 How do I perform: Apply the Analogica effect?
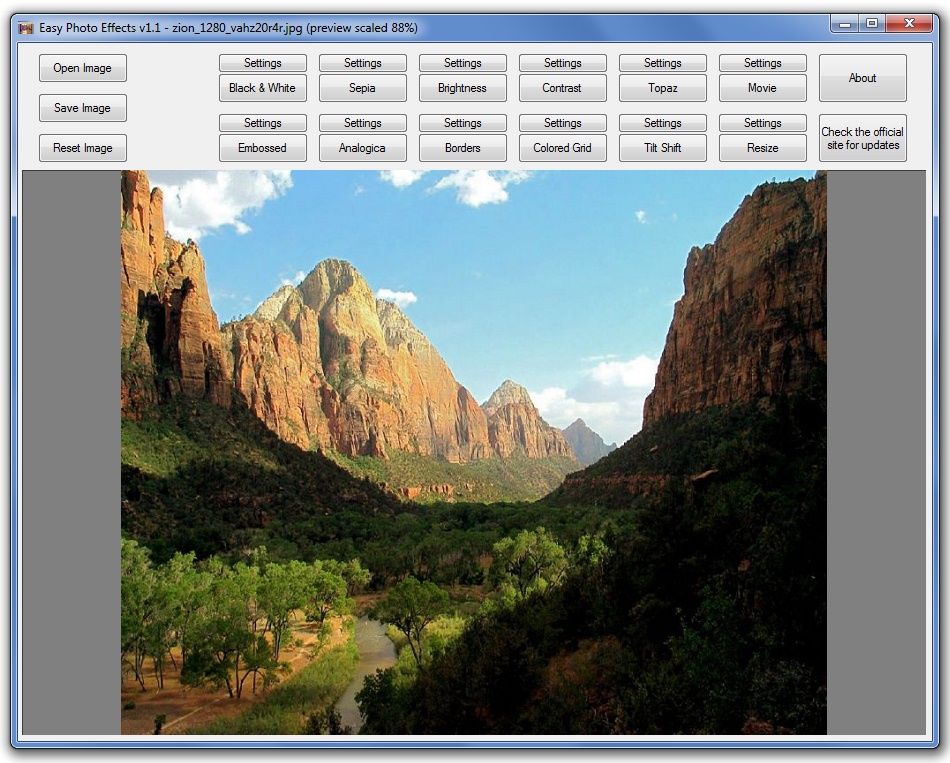(x=362, y=148)
